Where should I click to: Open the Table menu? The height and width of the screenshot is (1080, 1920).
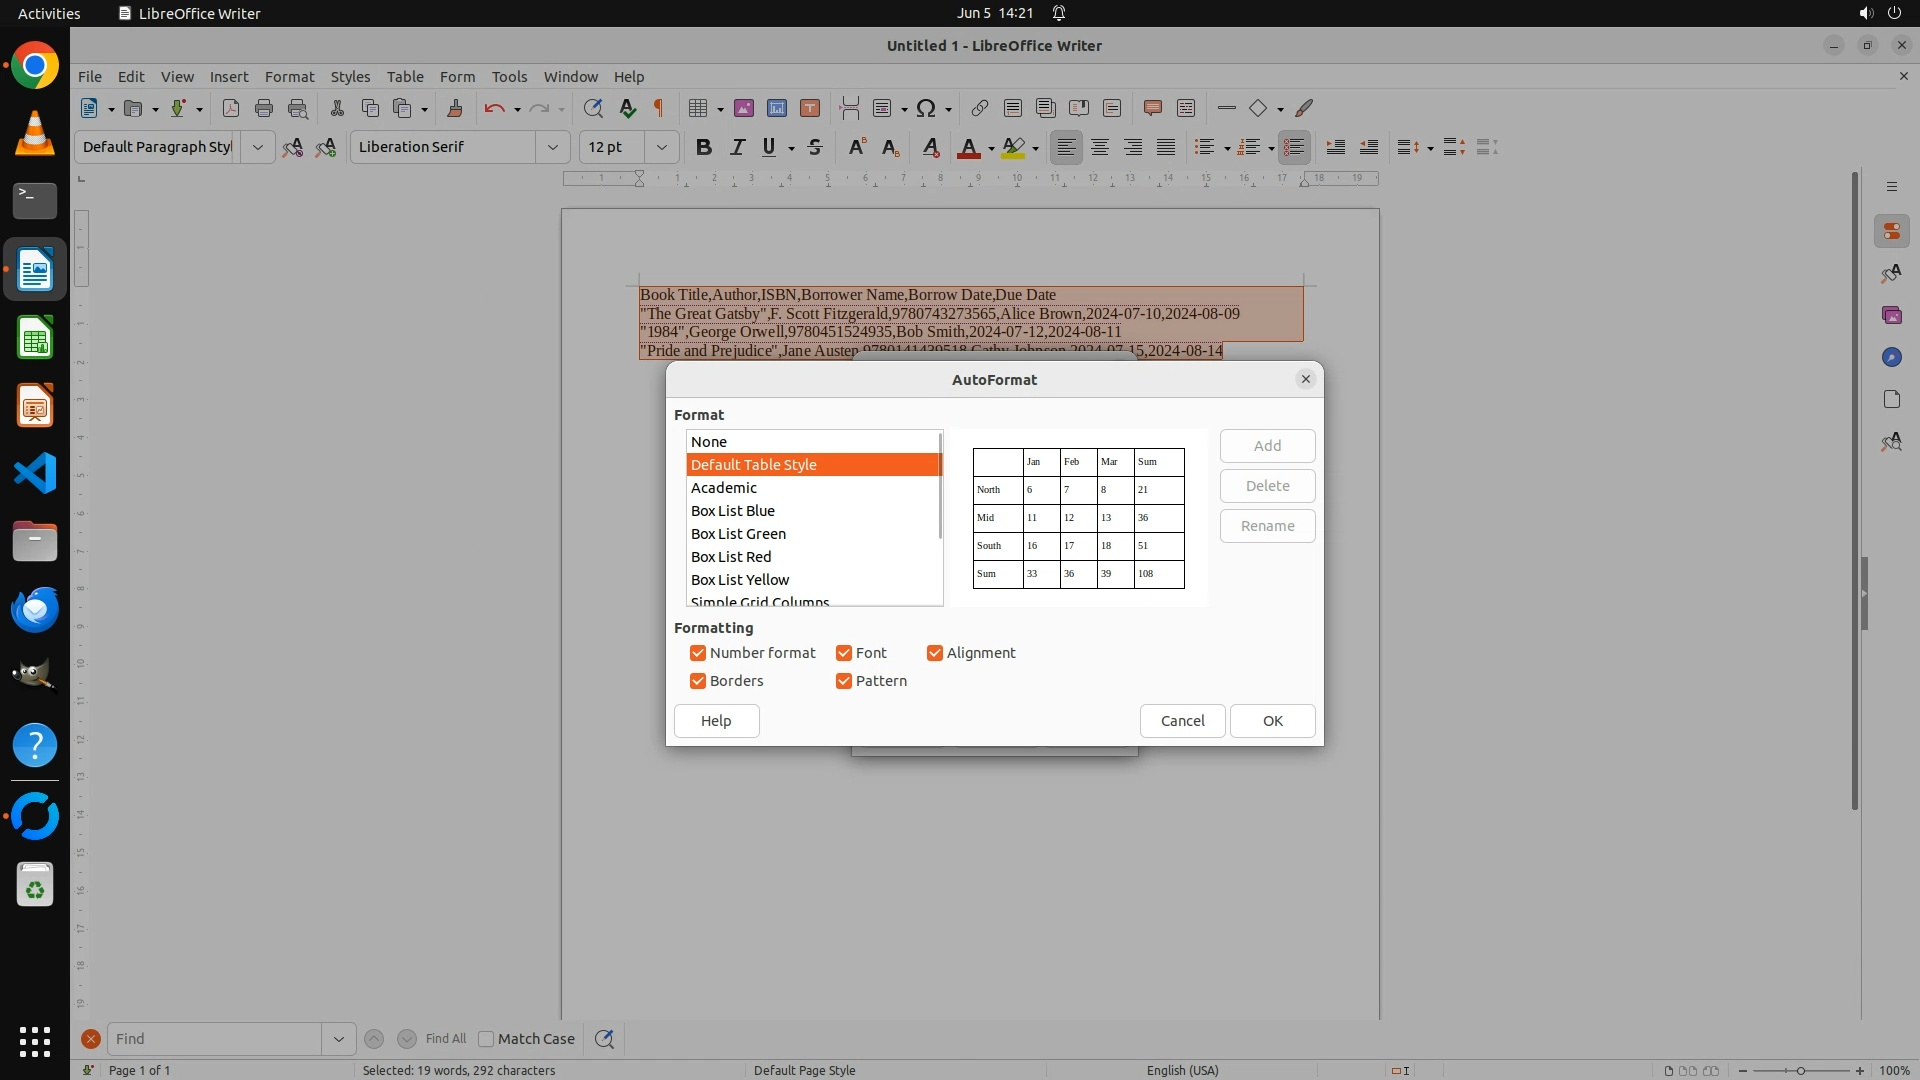[405, 76]
